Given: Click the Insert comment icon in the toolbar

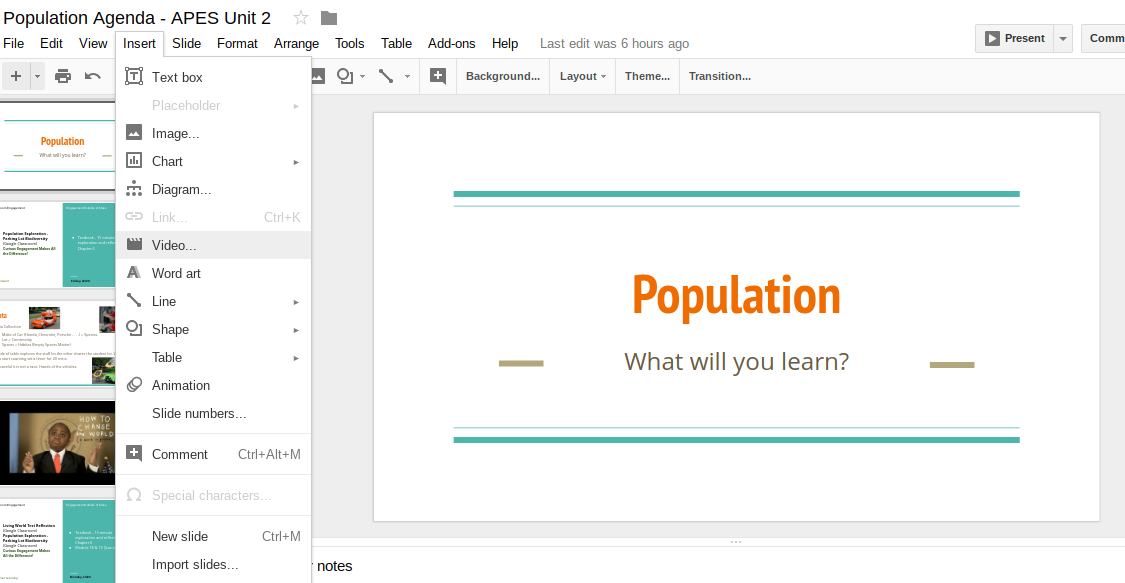Looking at the screenshot, I should tap(437, 76).
